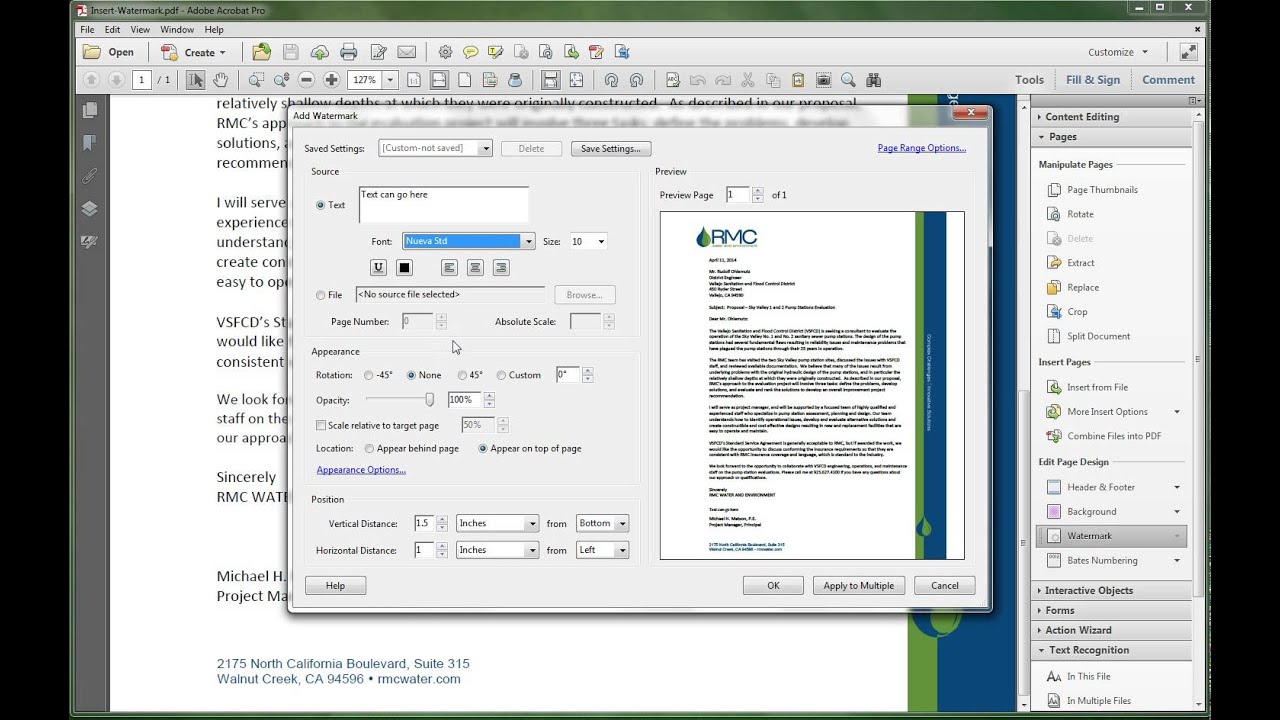Click the Print icon in toolbar
Image resolution: width=1280 pixels, height=720 pixels.
(x=349, y=52)
